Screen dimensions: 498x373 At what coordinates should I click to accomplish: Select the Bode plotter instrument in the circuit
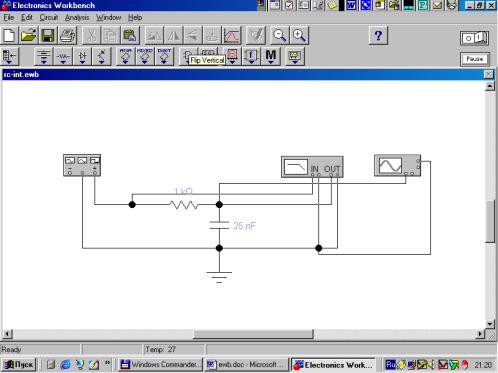click(x=312, y=166)
